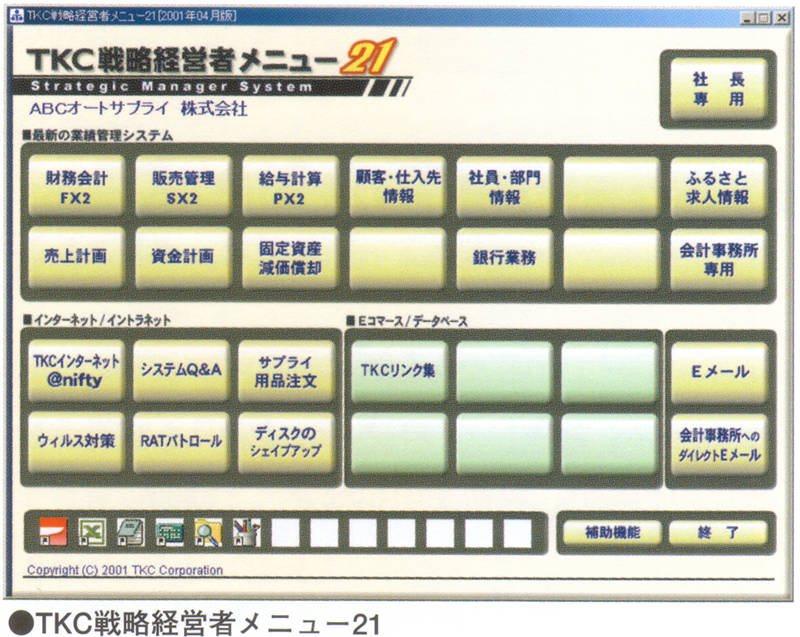
Task: Open the Excel shortcut icon
Action: point(92,532)
